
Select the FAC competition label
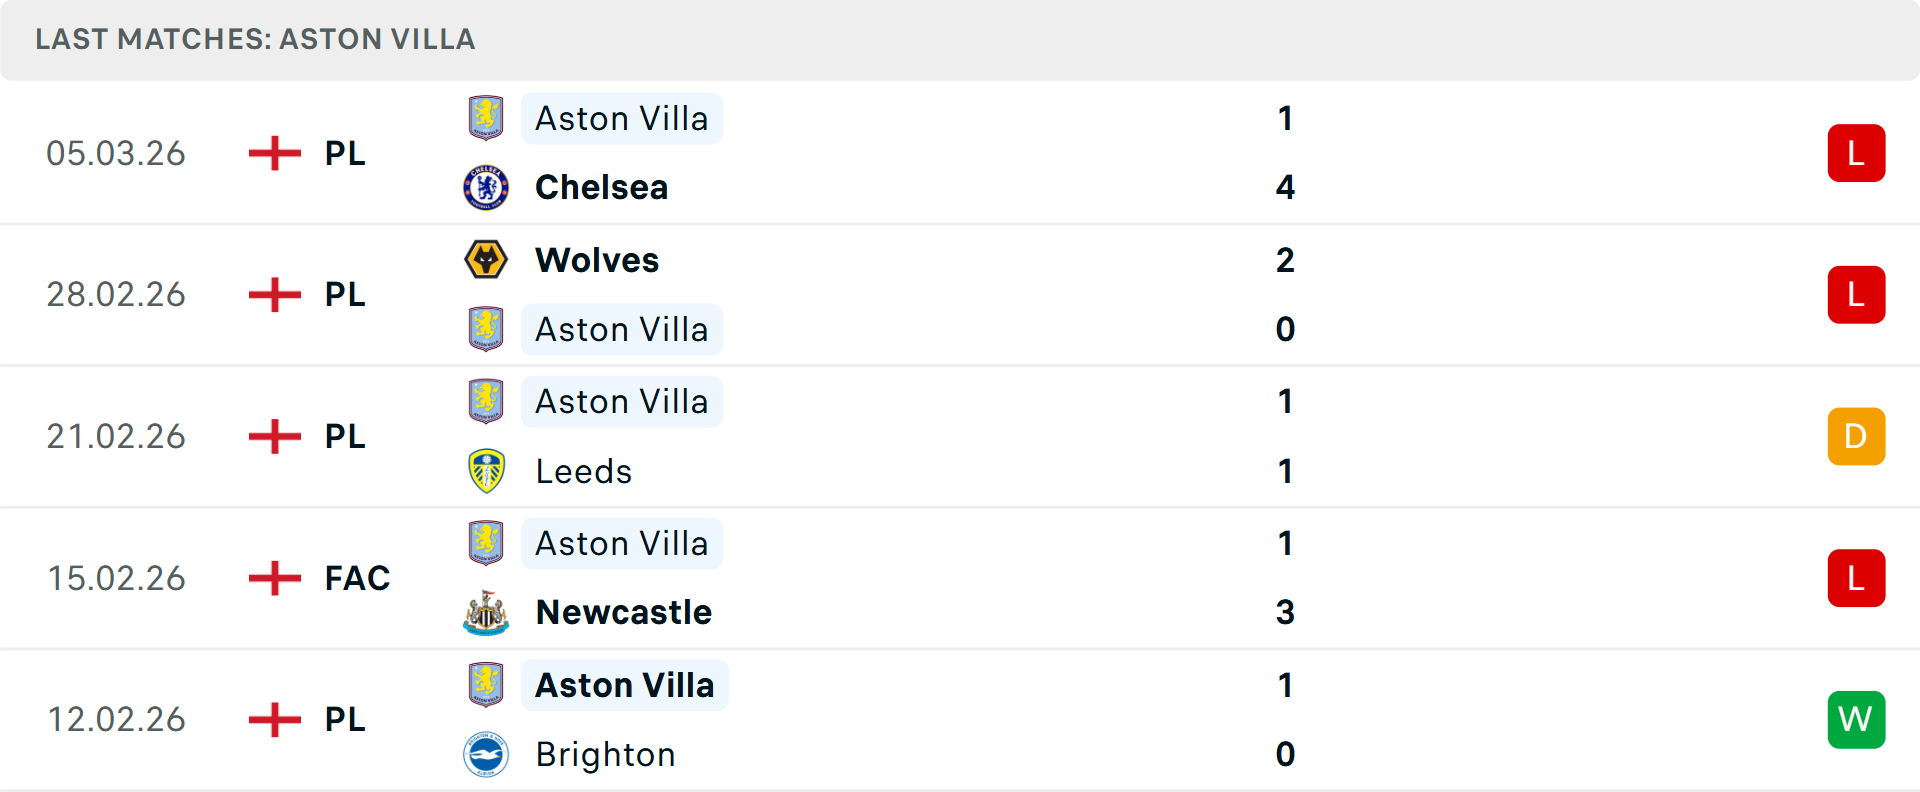point(356,578)
